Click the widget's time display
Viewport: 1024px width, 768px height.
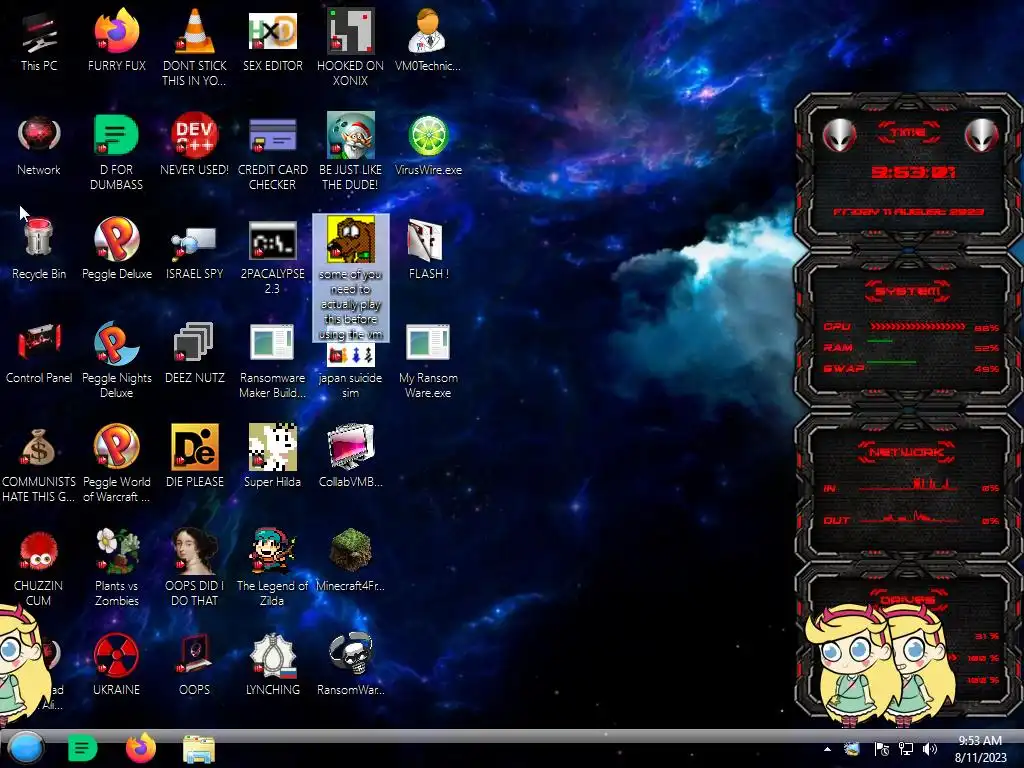click(913, 172)
